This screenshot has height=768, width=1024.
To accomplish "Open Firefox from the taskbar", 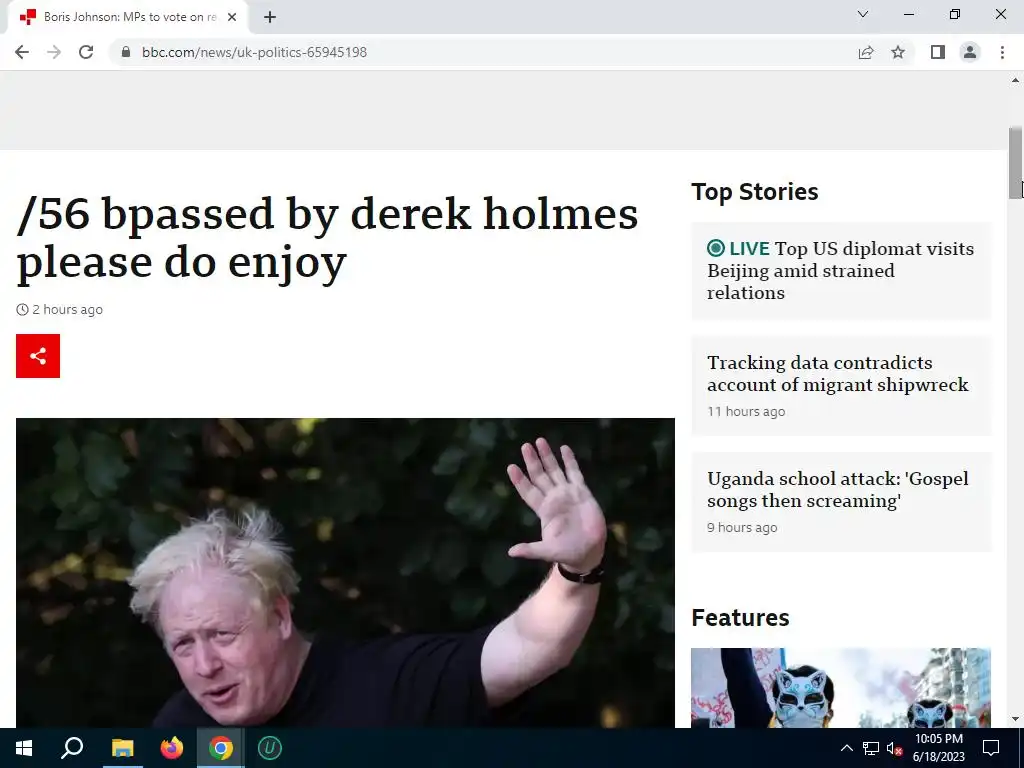I will click(172, 748).
